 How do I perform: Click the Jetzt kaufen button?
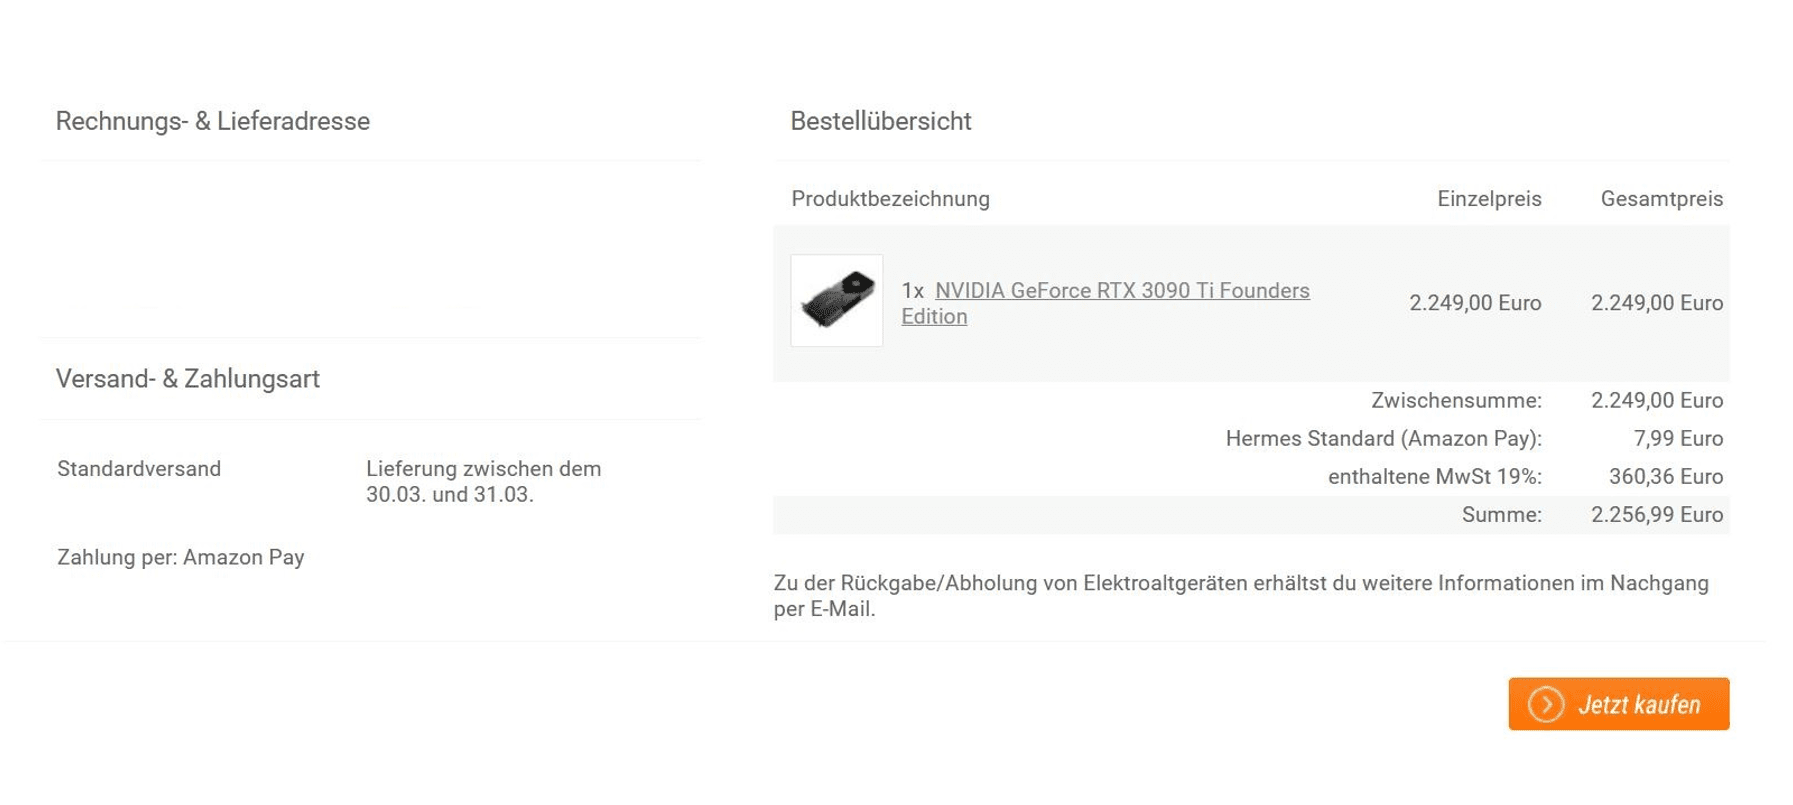[x=1618, y=704]
